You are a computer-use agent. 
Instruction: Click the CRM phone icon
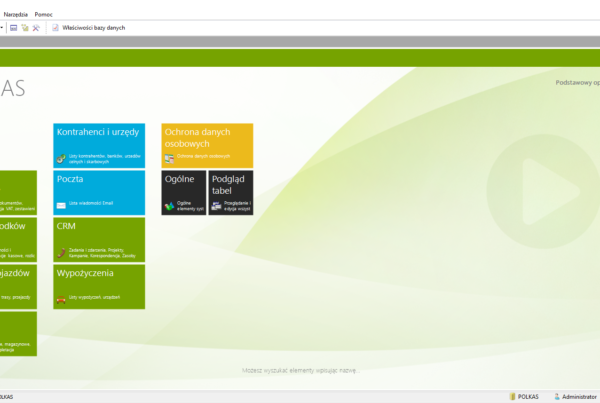pos(61,251)
